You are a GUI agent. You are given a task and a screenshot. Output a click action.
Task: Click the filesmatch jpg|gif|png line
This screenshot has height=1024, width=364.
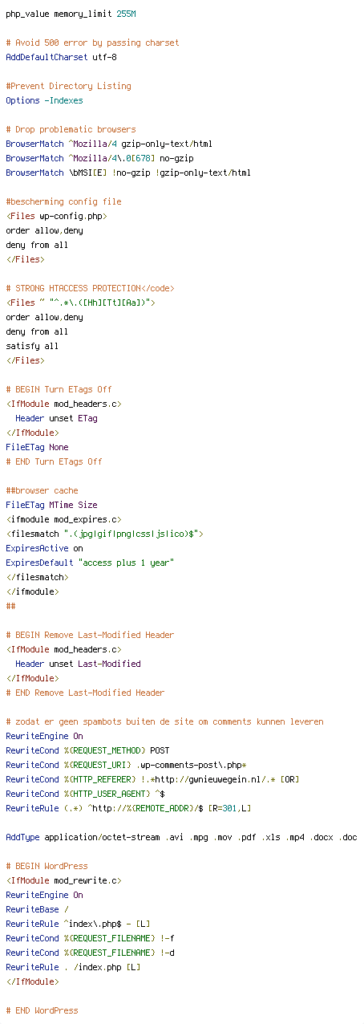[x=105, y=534]
